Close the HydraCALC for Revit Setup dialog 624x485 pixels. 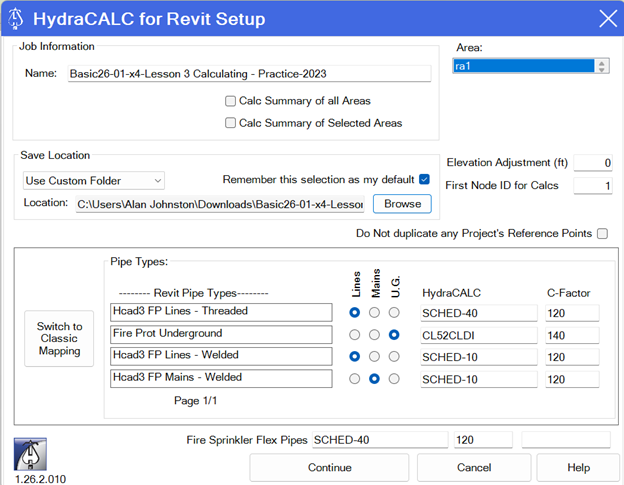click(x=608, y=19)
